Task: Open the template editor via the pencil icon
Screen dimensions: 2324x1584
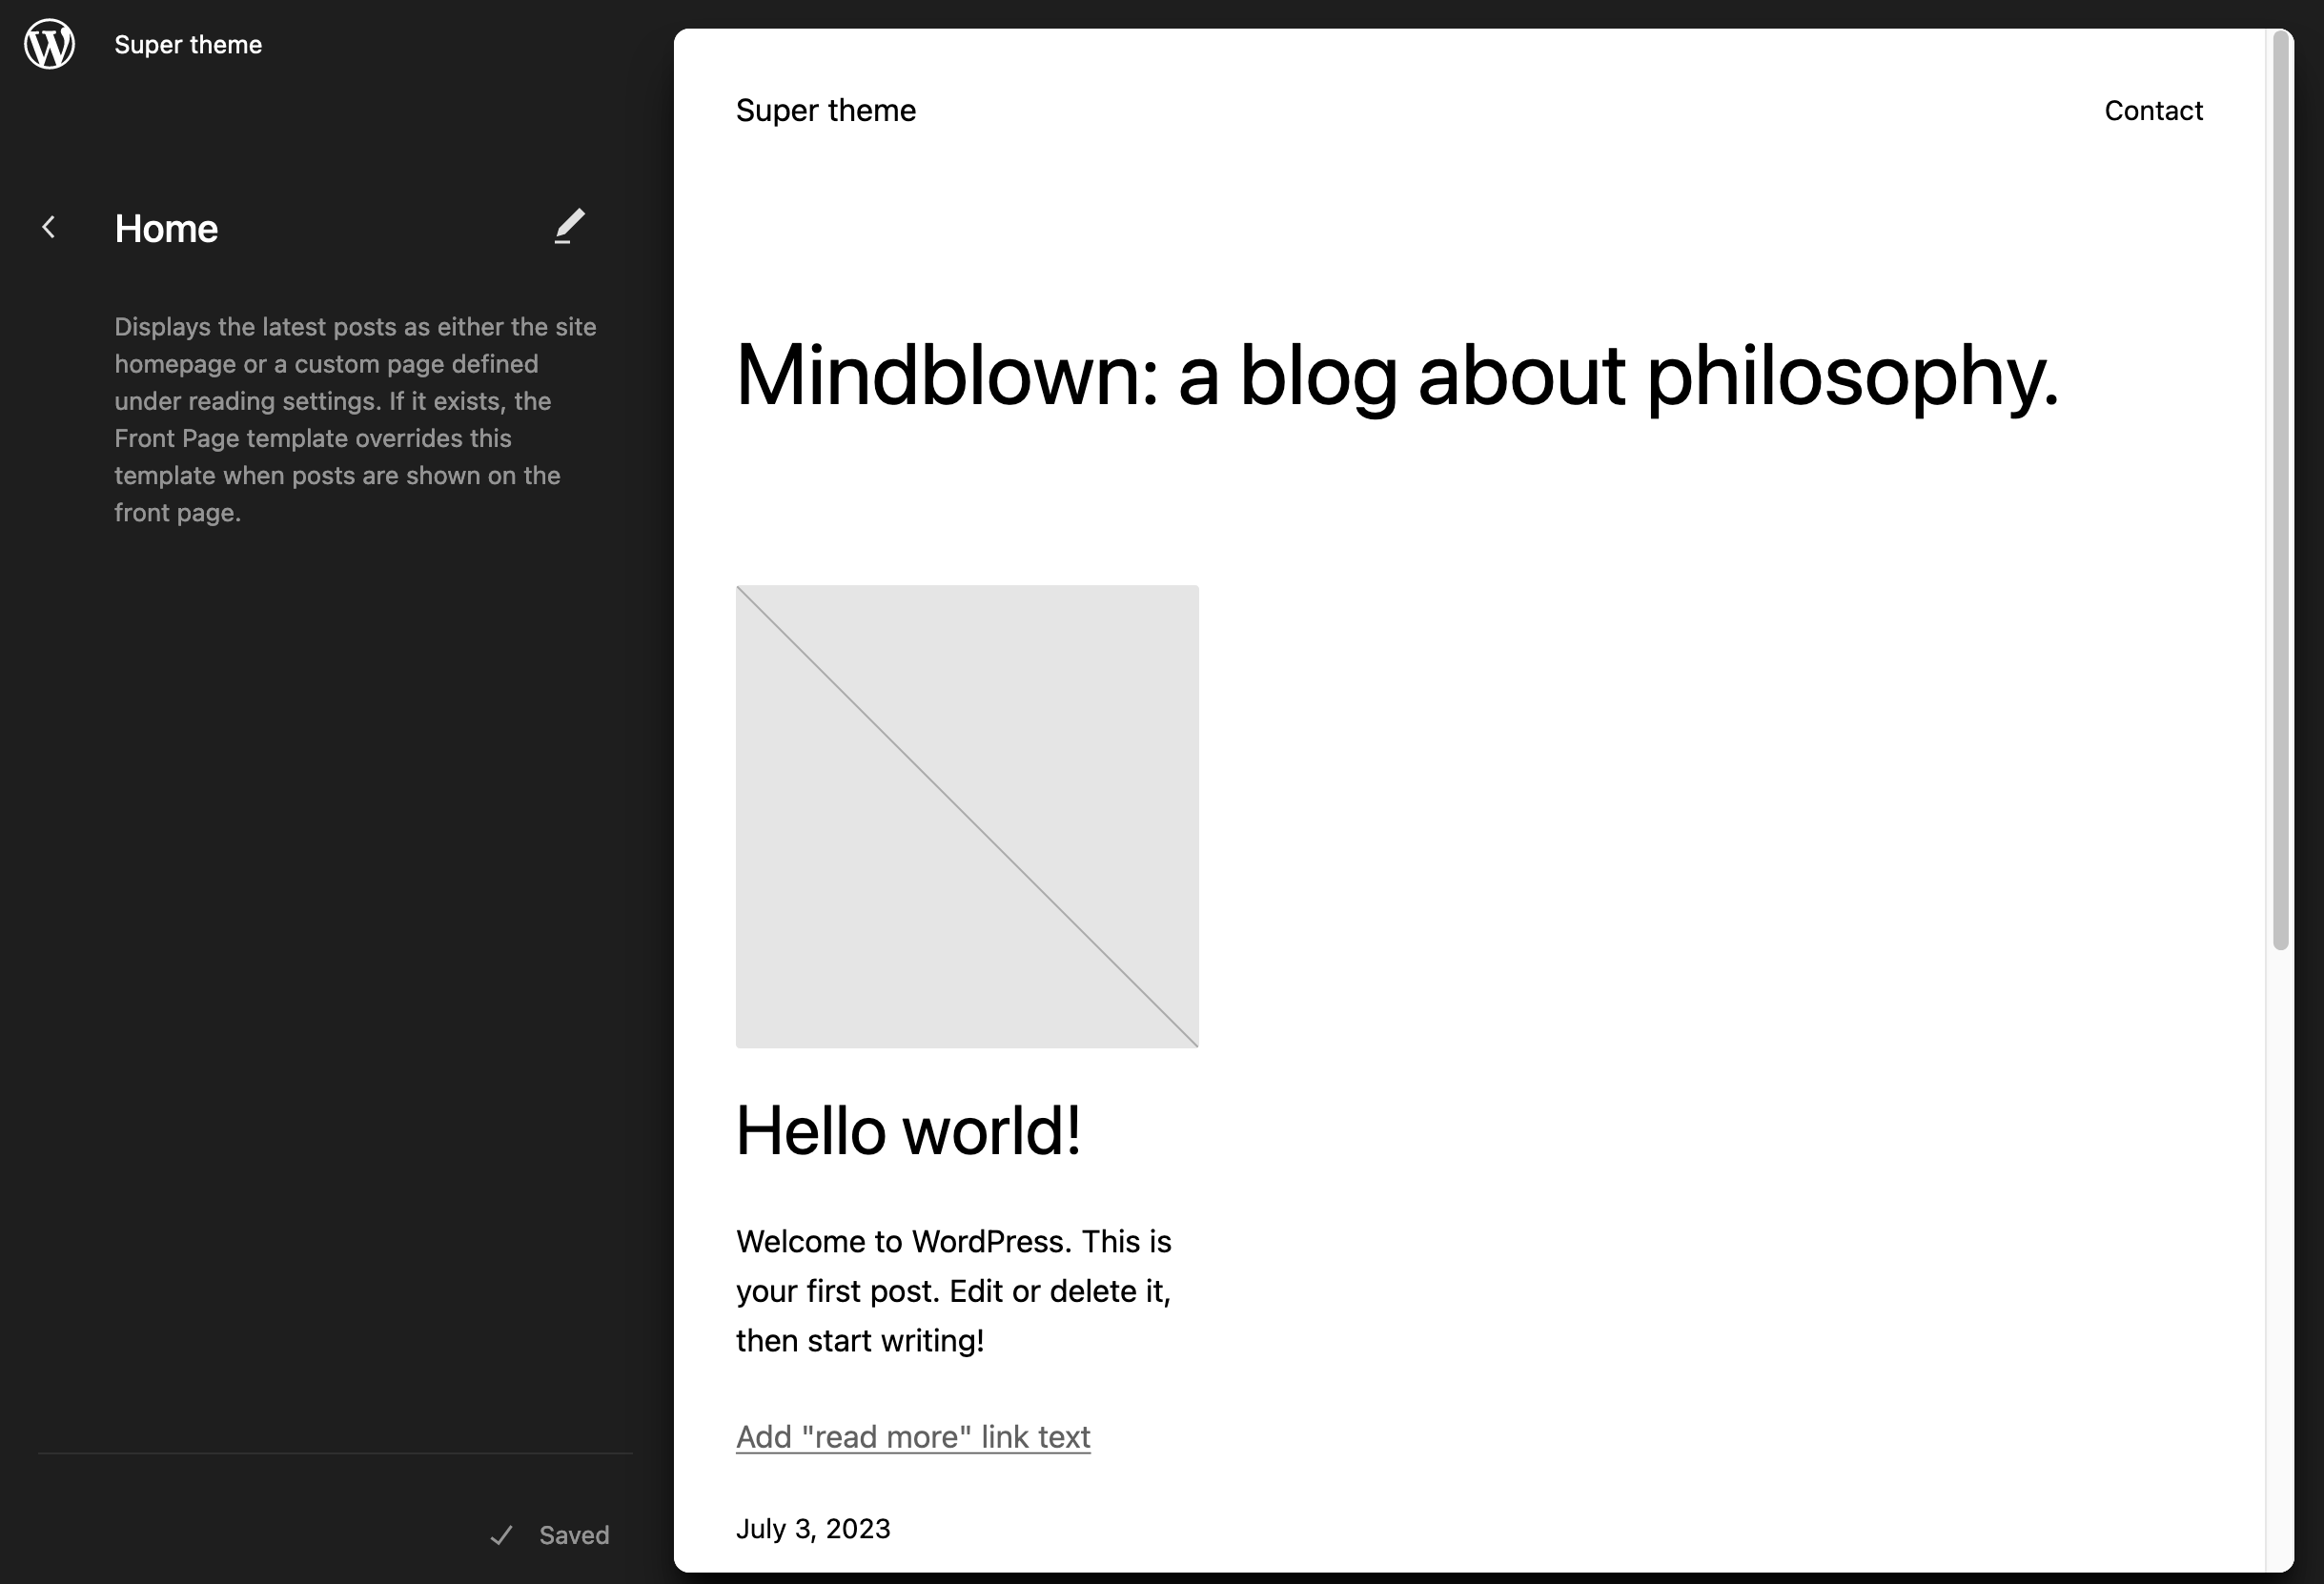Action: pyautogui.click(x=570, y=227)
